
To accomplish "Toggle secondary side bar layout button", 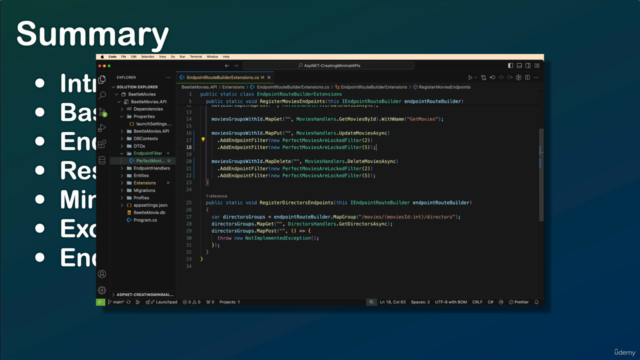I will [x=528, y=66].
